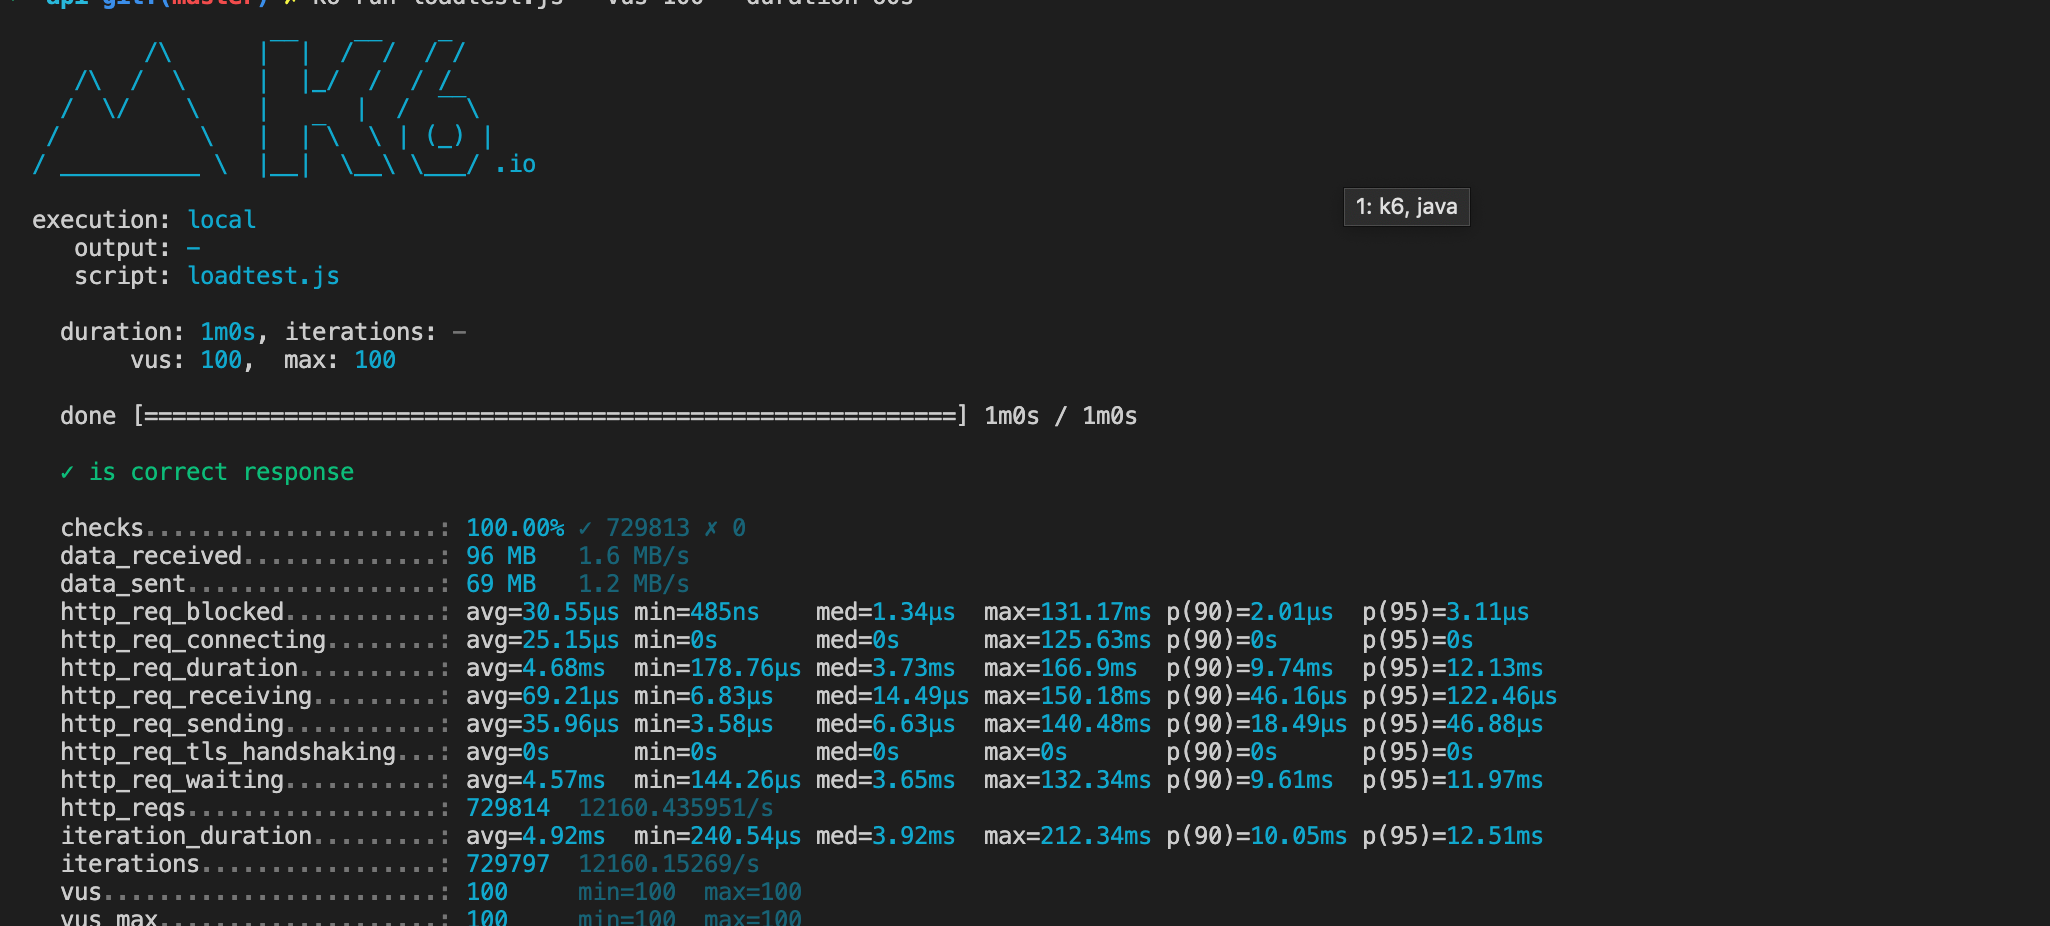Click the http_req_duration avg=4.68ms value
The width and height of the screenshot is (2050, 926).
pyautogui.click(x=535, y=668)
